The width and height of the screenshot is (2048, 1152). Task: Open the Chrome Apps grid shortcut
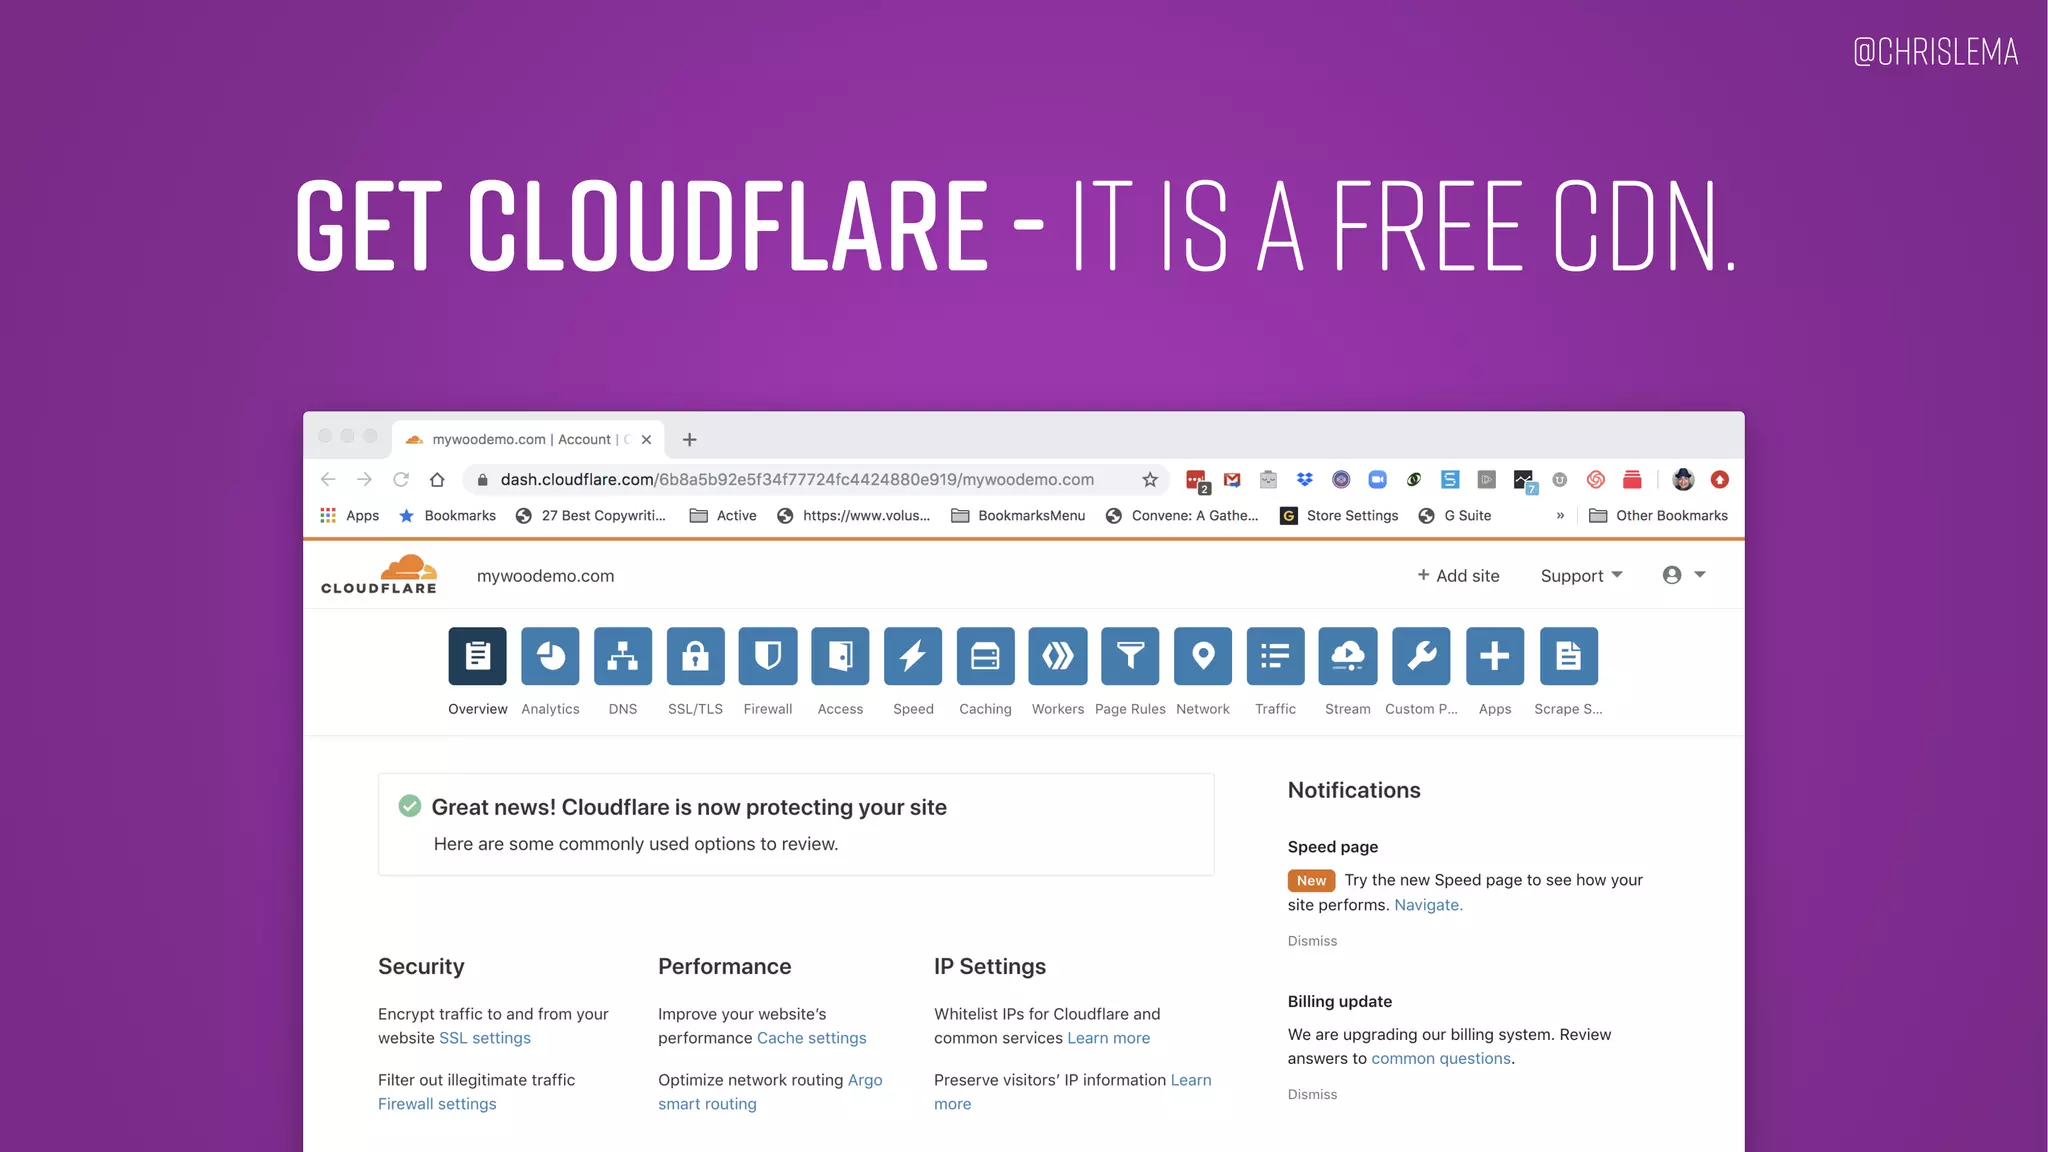coord(349,515)
